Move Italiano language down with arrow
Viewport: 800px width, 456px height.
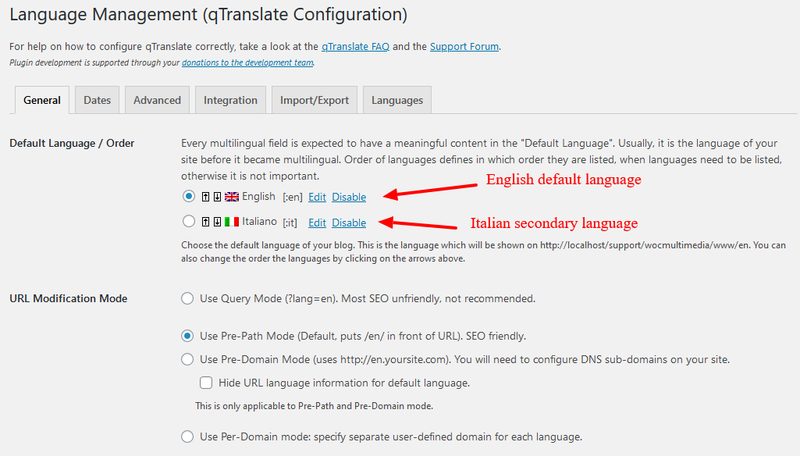[x=217, y=222]
